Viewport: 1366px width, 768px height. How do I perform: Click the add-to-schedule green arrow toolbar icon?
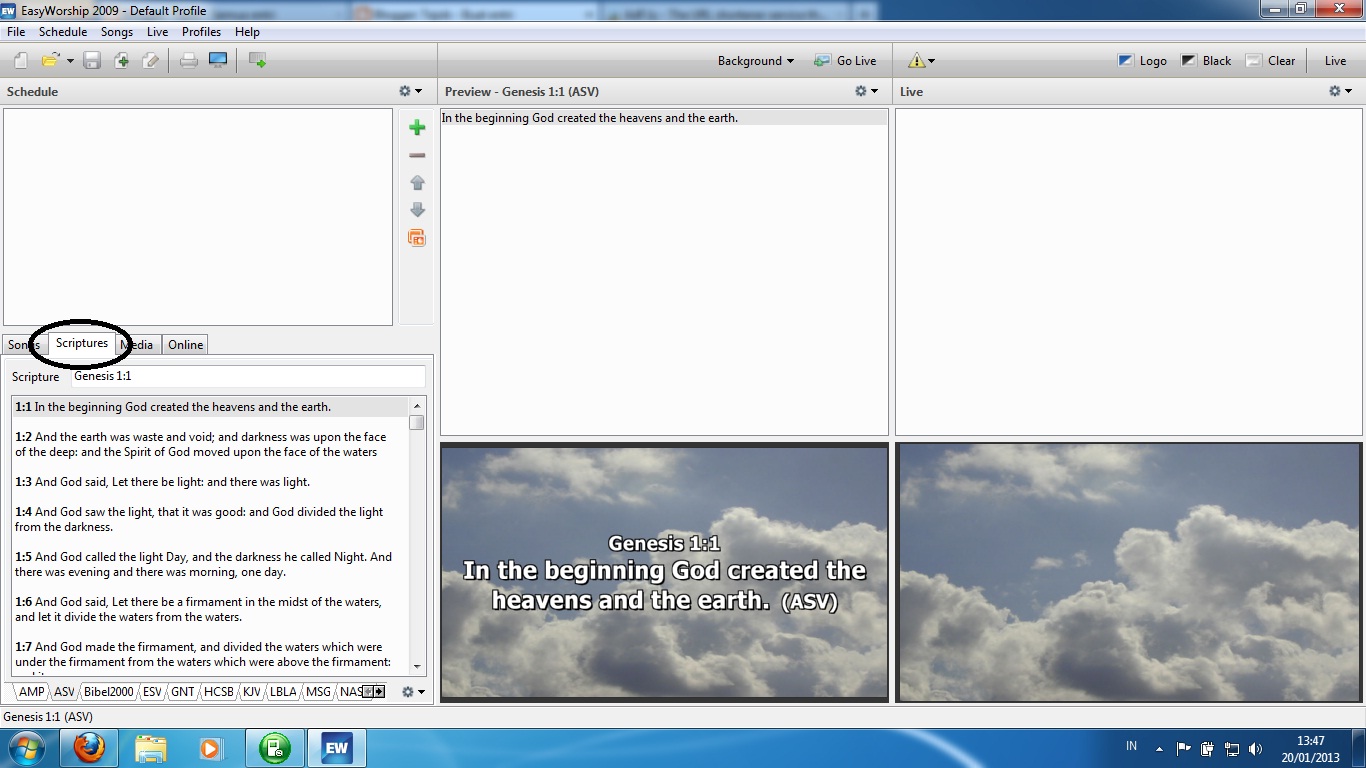[x=257, y=61]
